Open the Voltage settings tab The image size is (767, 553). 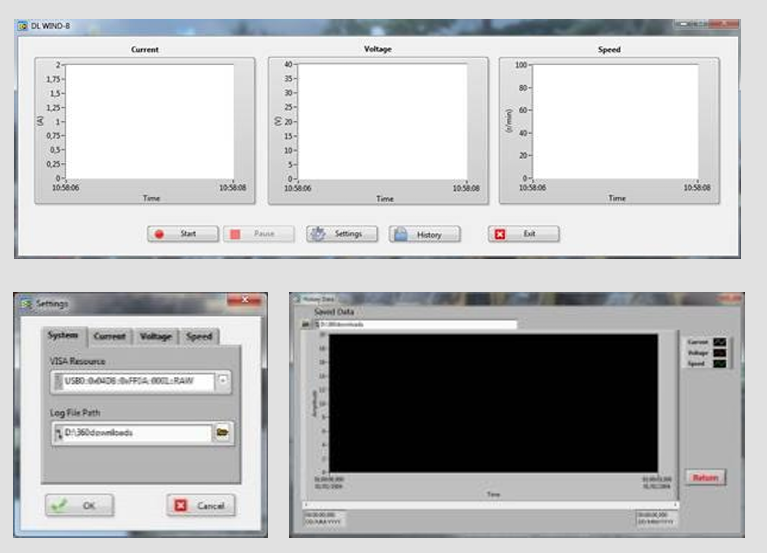point(156,337)
